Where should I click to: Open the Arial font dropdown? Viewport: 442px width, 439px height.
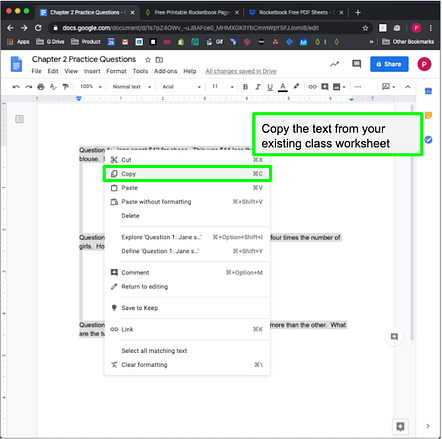[x=181, y=87]
